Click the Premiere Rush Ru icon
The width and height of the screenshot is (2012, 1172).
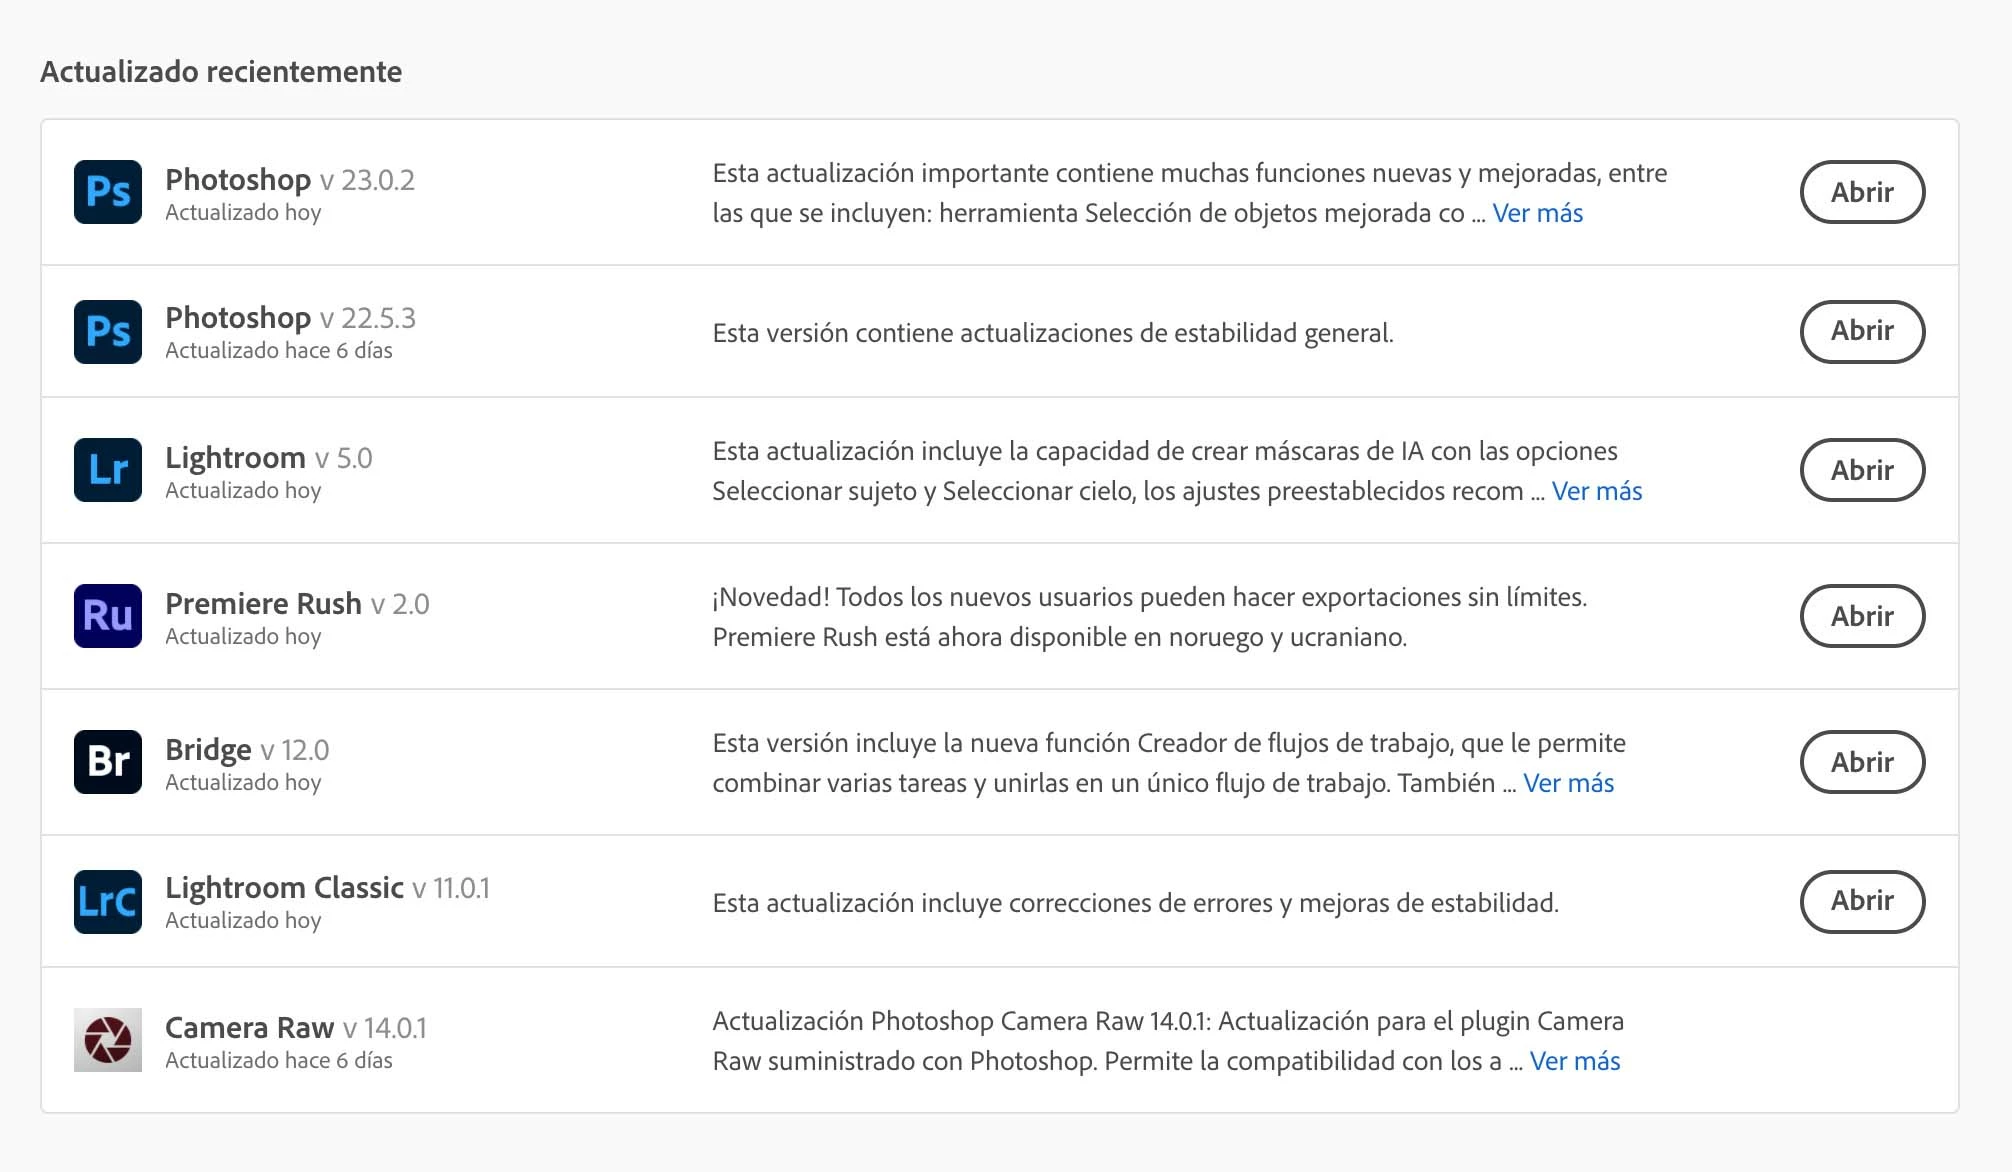[108, 616]
